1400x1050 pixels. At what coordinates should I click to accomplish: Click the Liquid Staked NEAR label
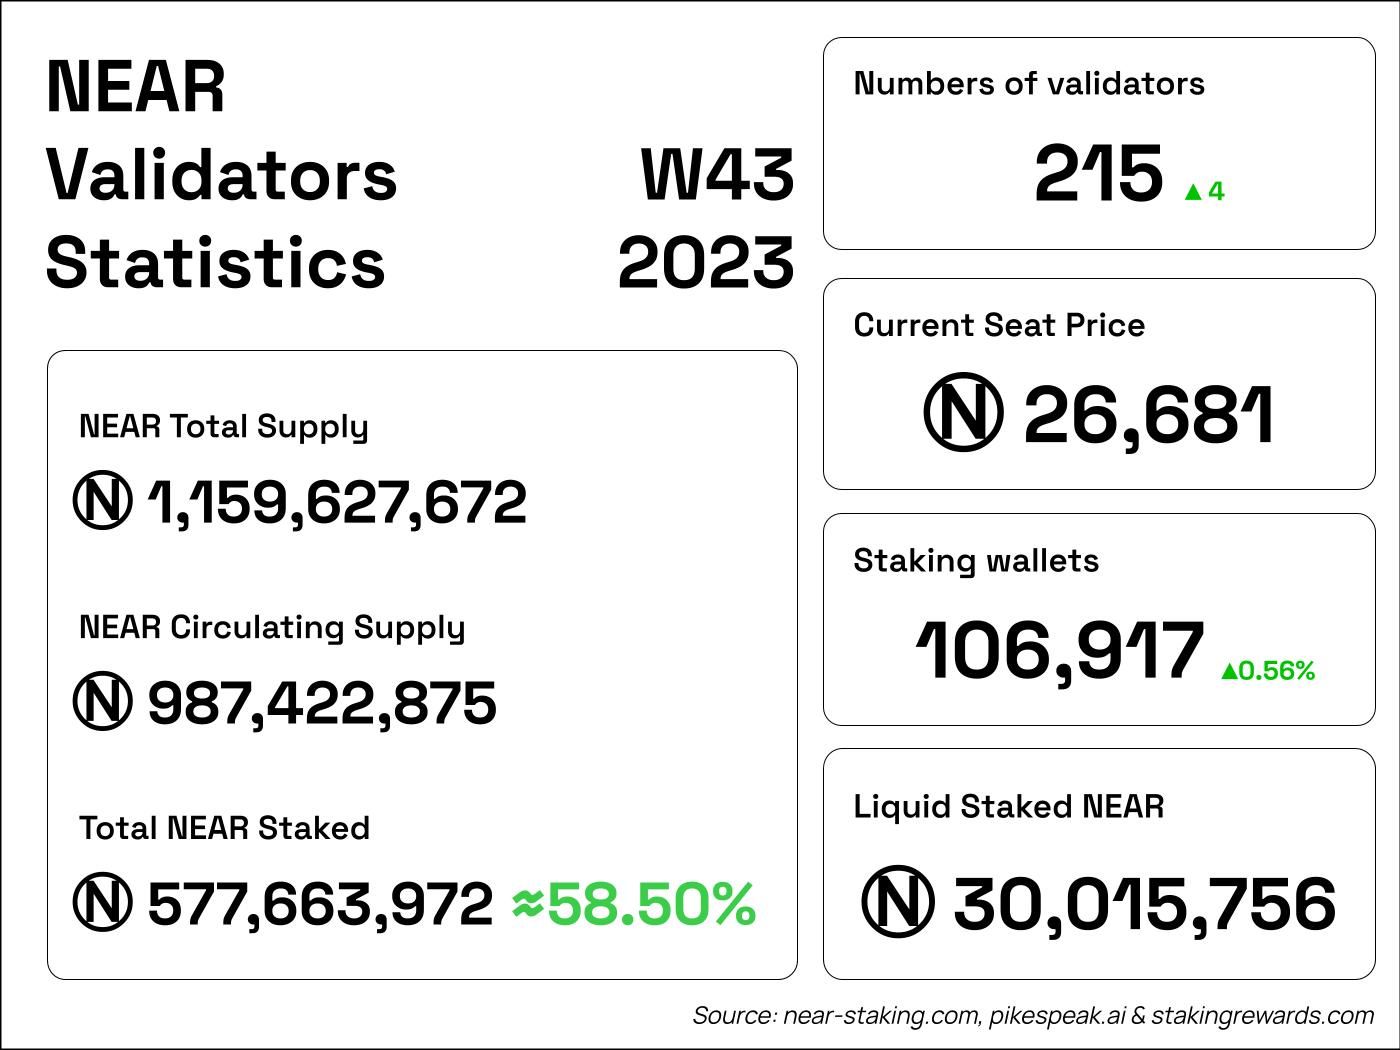pyautogui.click(x=1008, y=807)
